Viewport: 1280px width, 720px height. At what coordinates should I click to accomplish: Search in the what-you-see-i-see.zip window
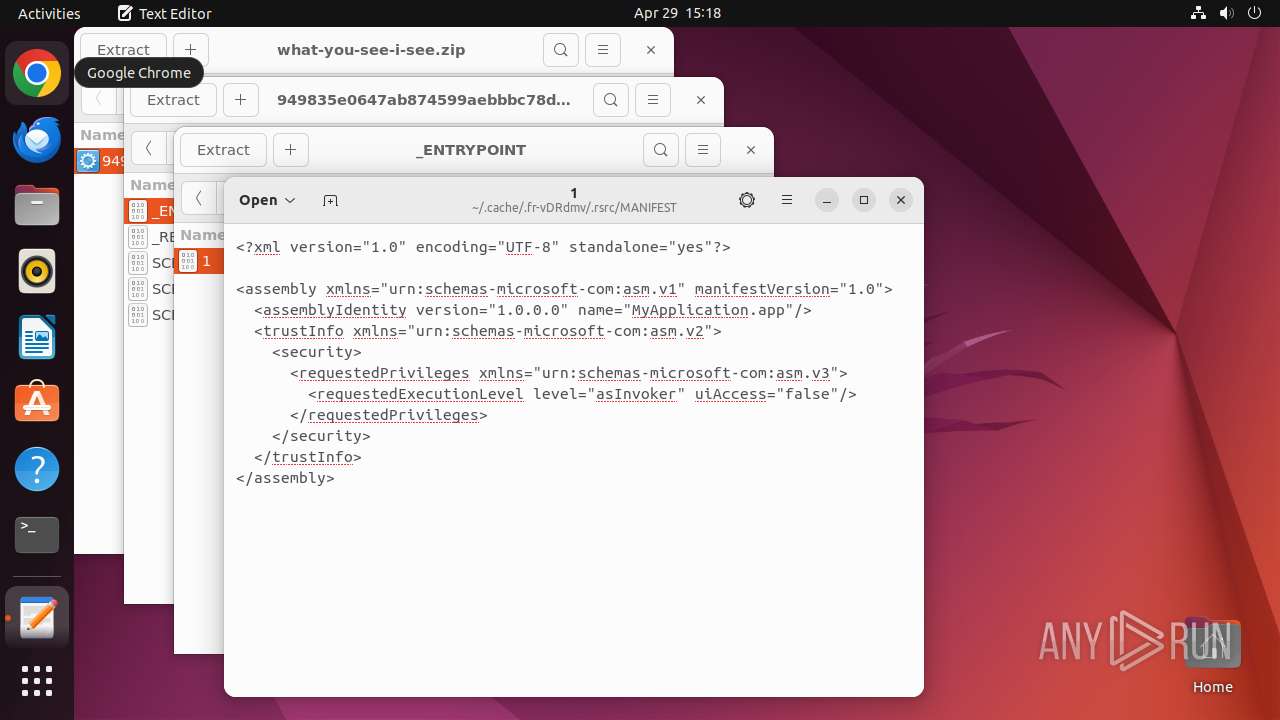(x=560, y=50)
